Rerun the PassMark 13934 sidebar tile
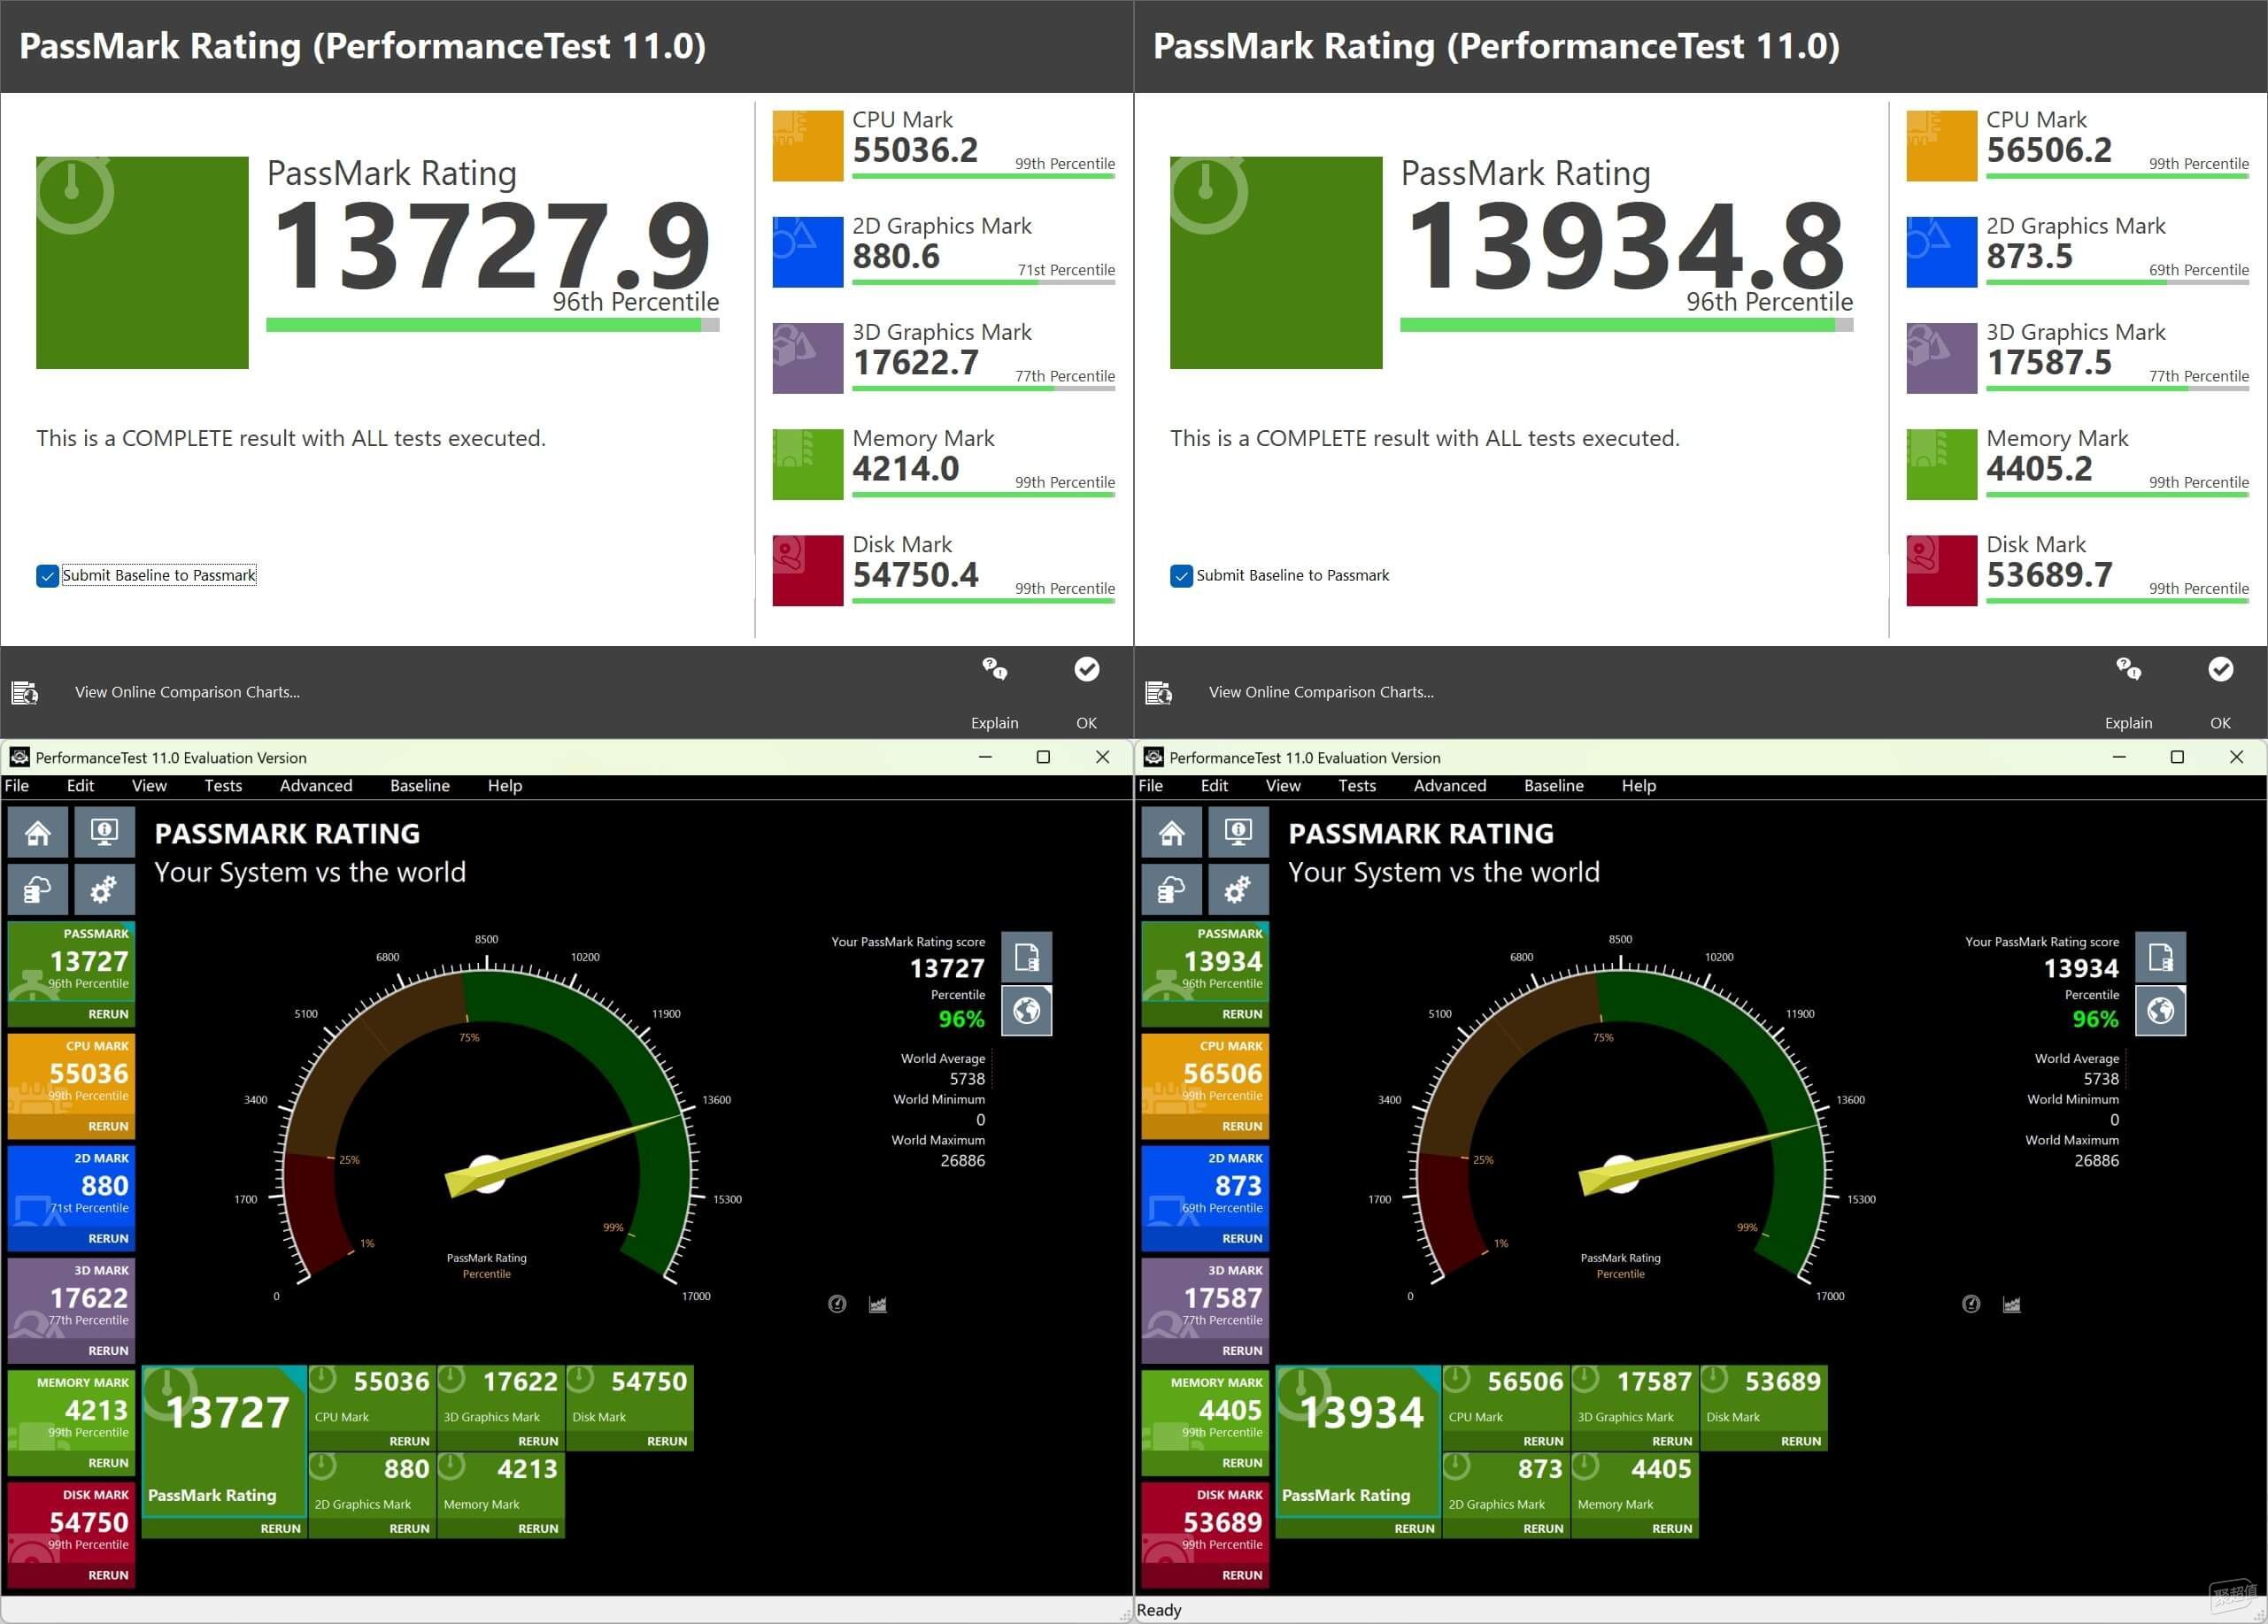2268x1624 pixels. click(1242, 1014)
